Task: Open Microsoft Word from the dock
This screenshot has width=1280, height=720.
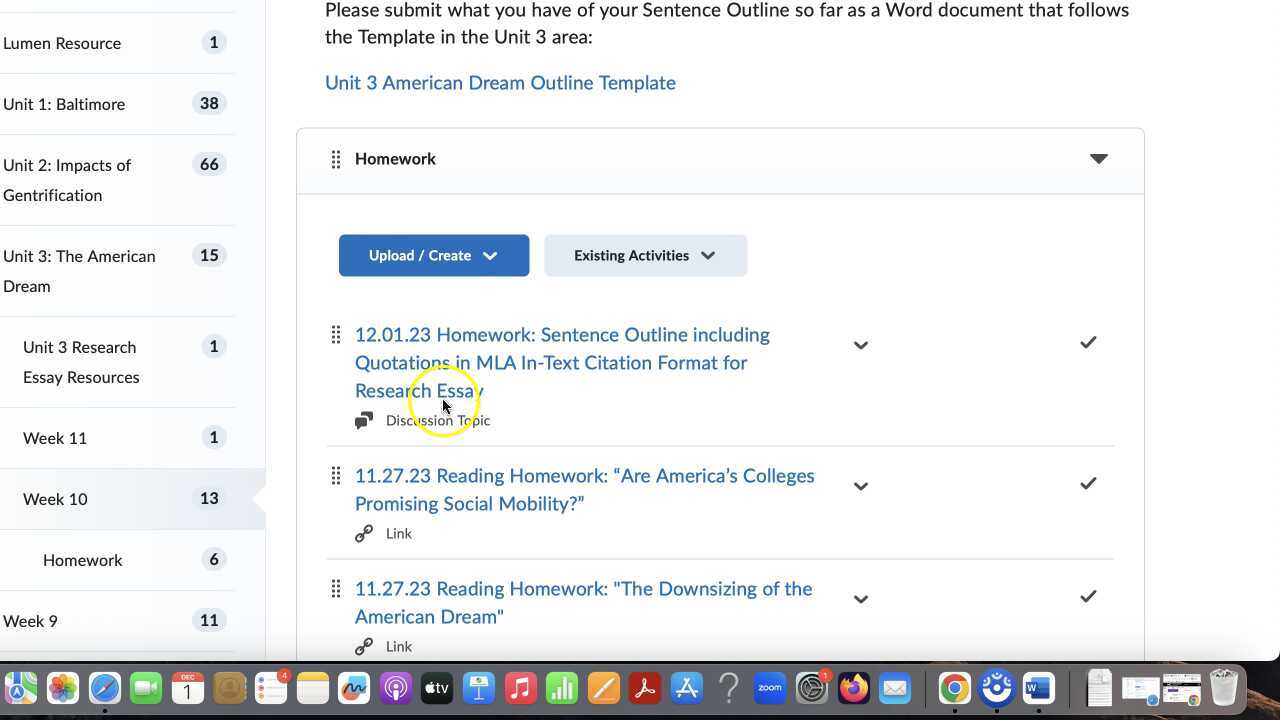Action: [x=1037, y=688]
